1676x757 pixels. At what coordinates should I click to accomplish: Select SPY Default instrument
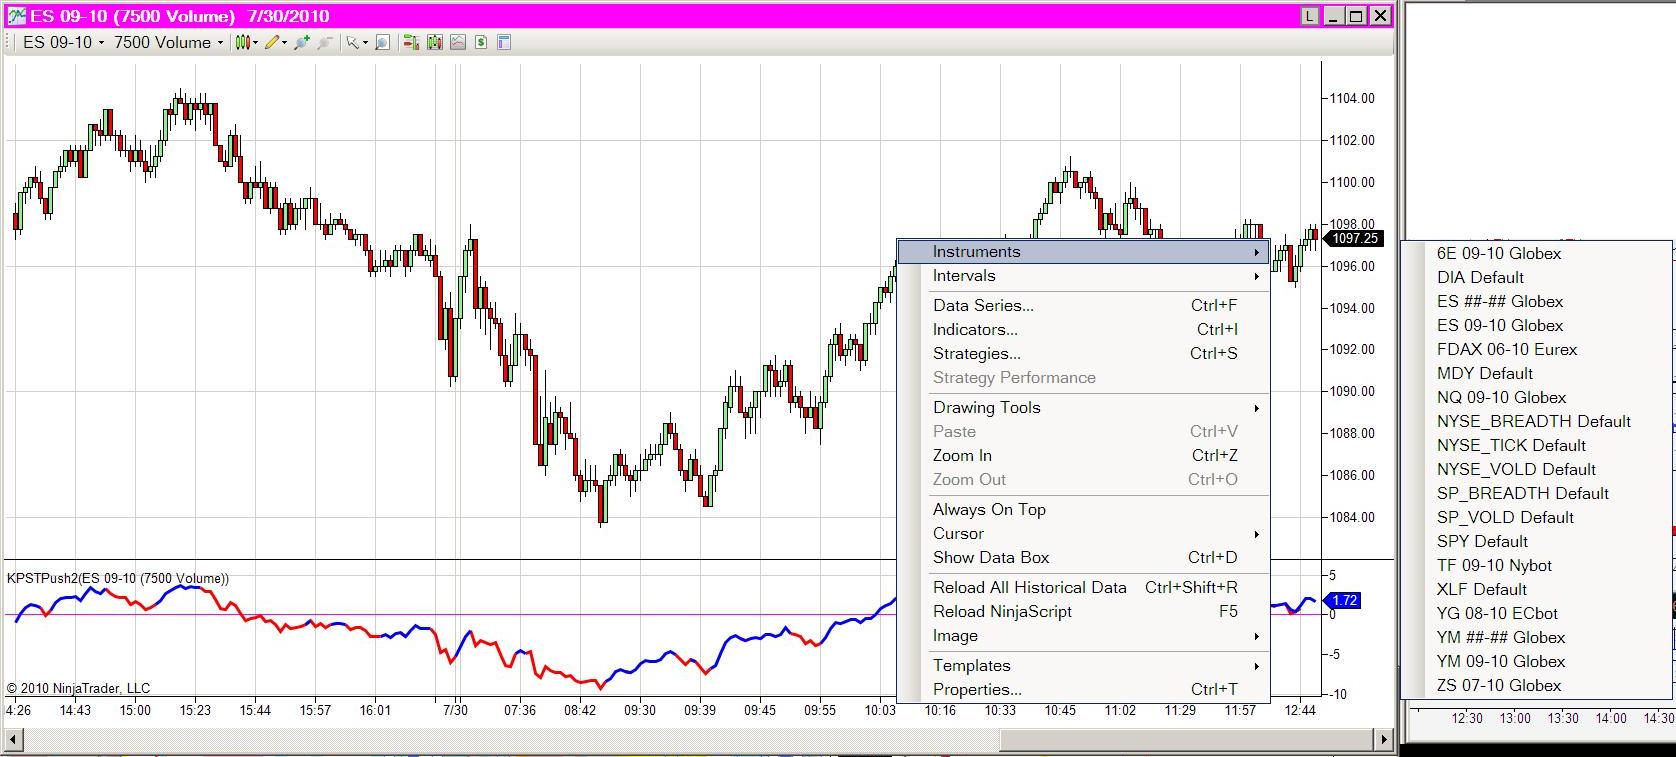[x=1537, y=542]
